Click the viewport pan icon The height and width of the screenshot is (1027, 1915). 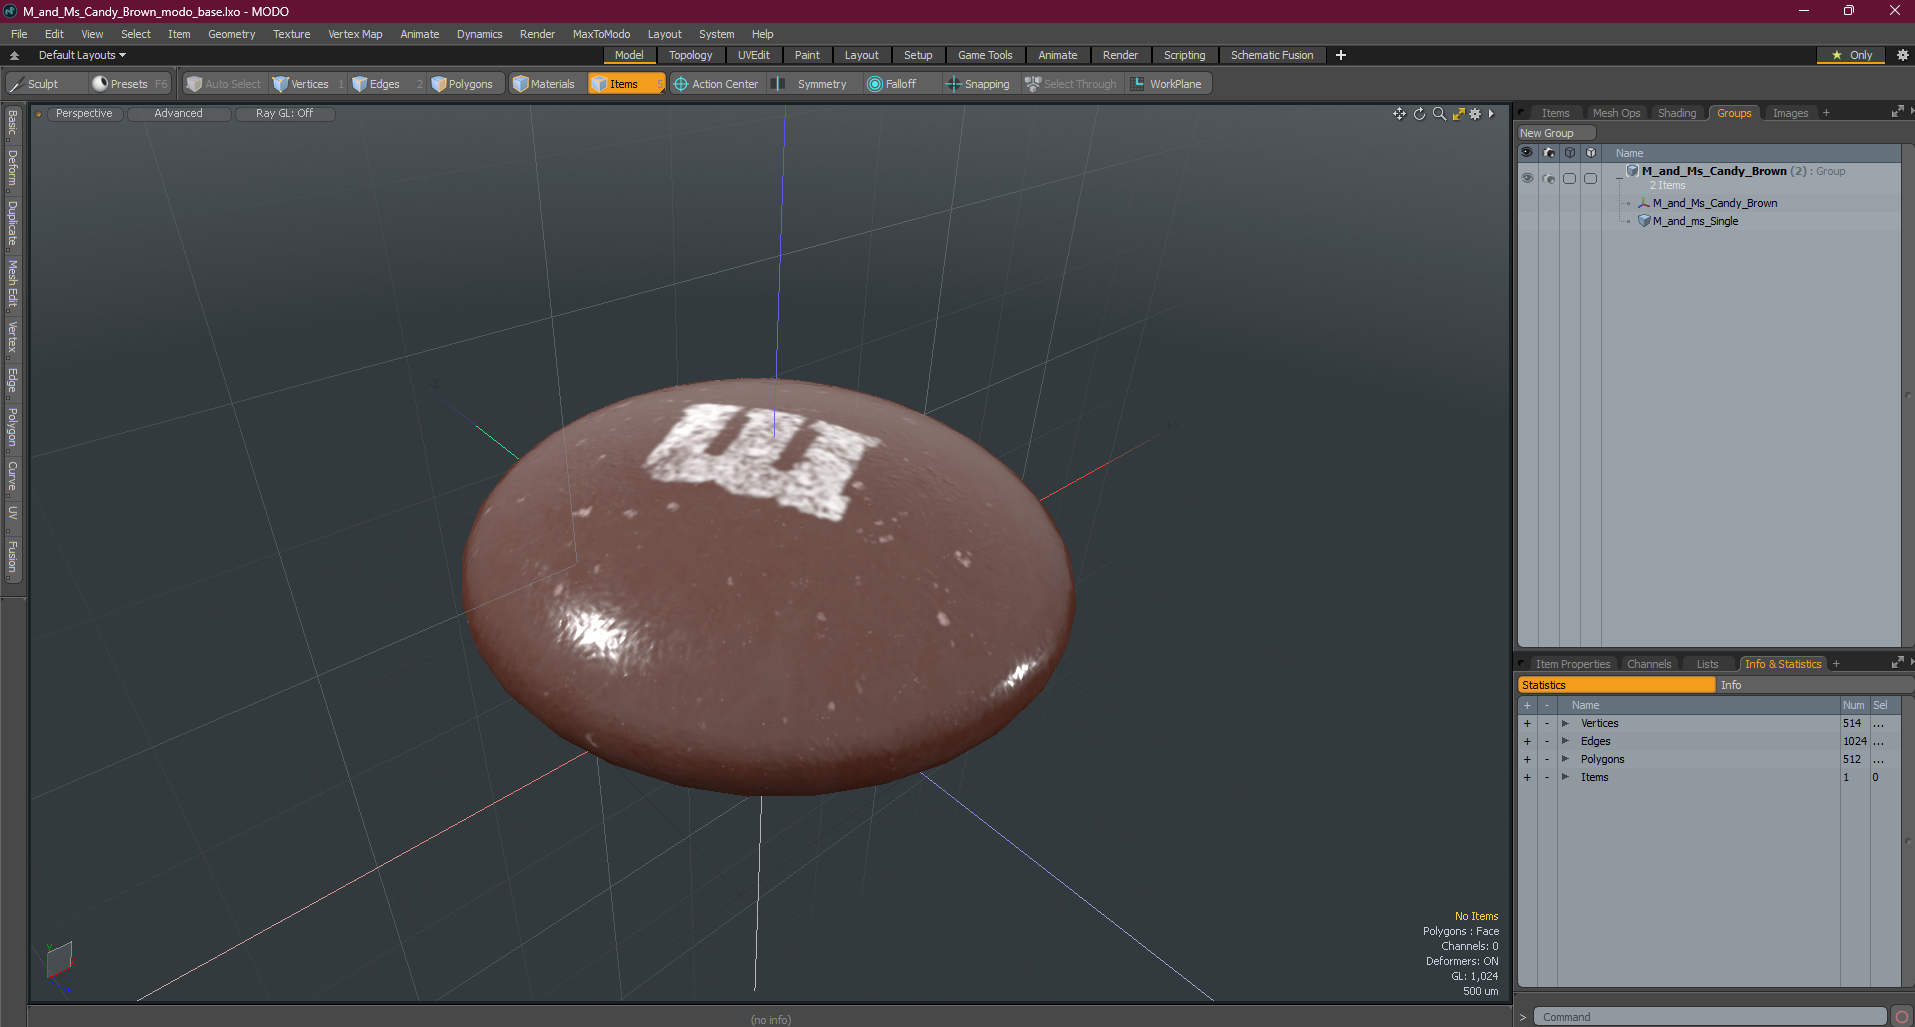(x=1399, y=114)
